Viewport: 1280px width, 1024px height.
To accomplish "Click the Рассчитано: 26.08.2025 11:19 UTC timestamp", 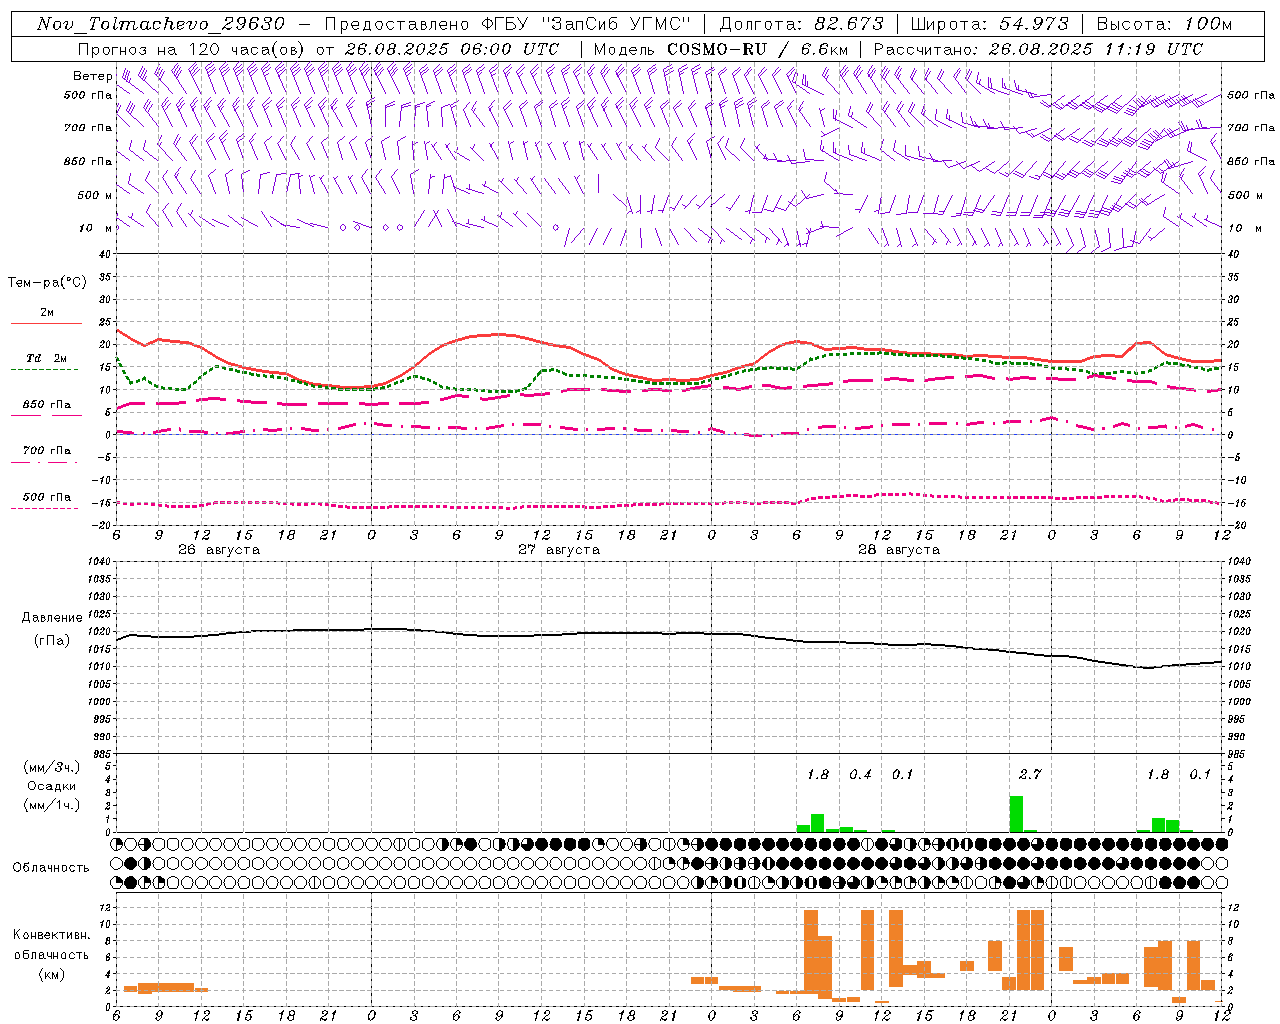I will (1038, 49).
